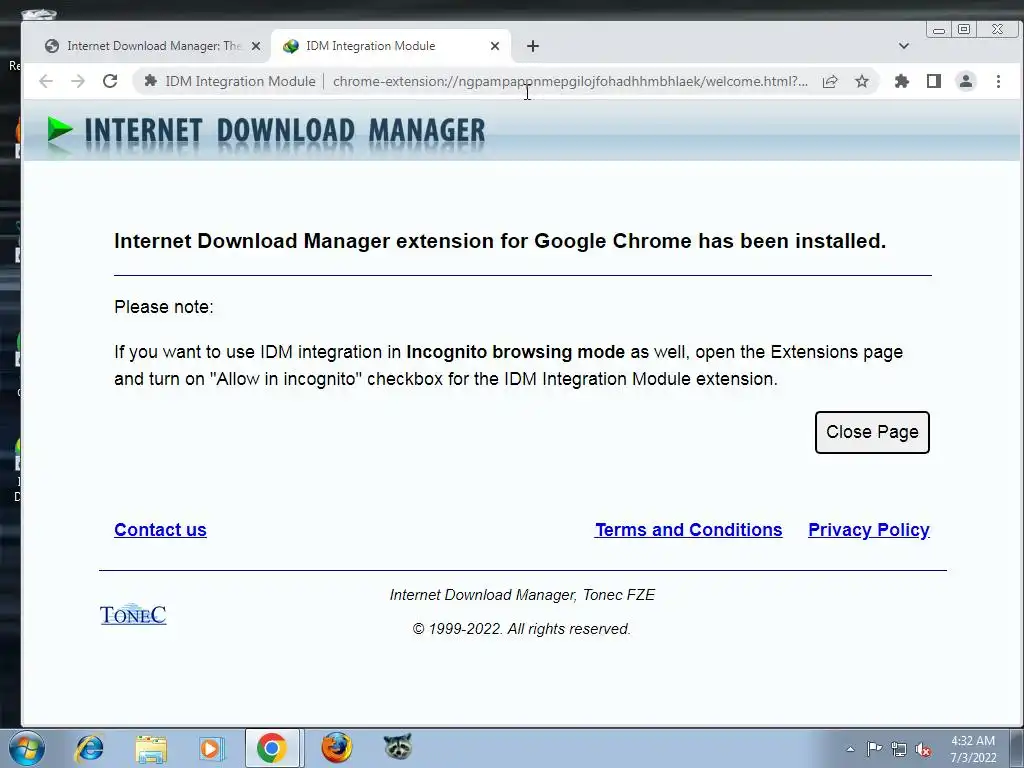The image size is (1024, 768).
Task: Expand the tab search dropdown arrow
Action: coord(904,46)
